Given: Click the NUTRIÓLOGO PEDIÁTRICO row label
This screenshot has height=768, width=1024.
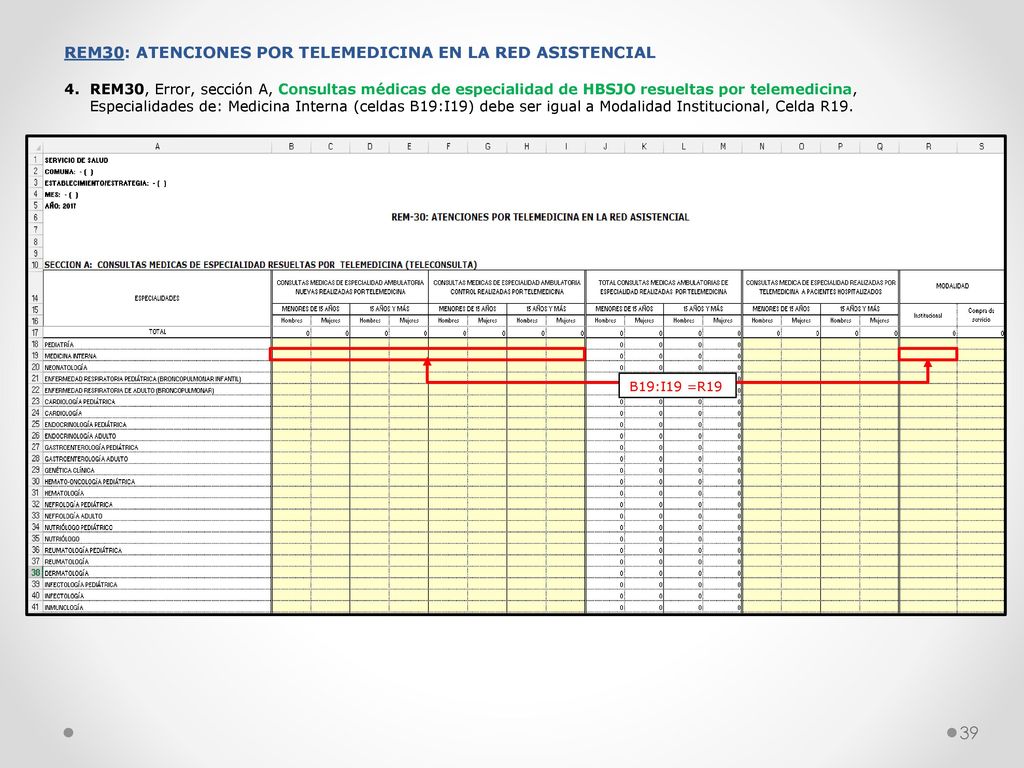Looking at the screenshot, I should pos(78,527).
